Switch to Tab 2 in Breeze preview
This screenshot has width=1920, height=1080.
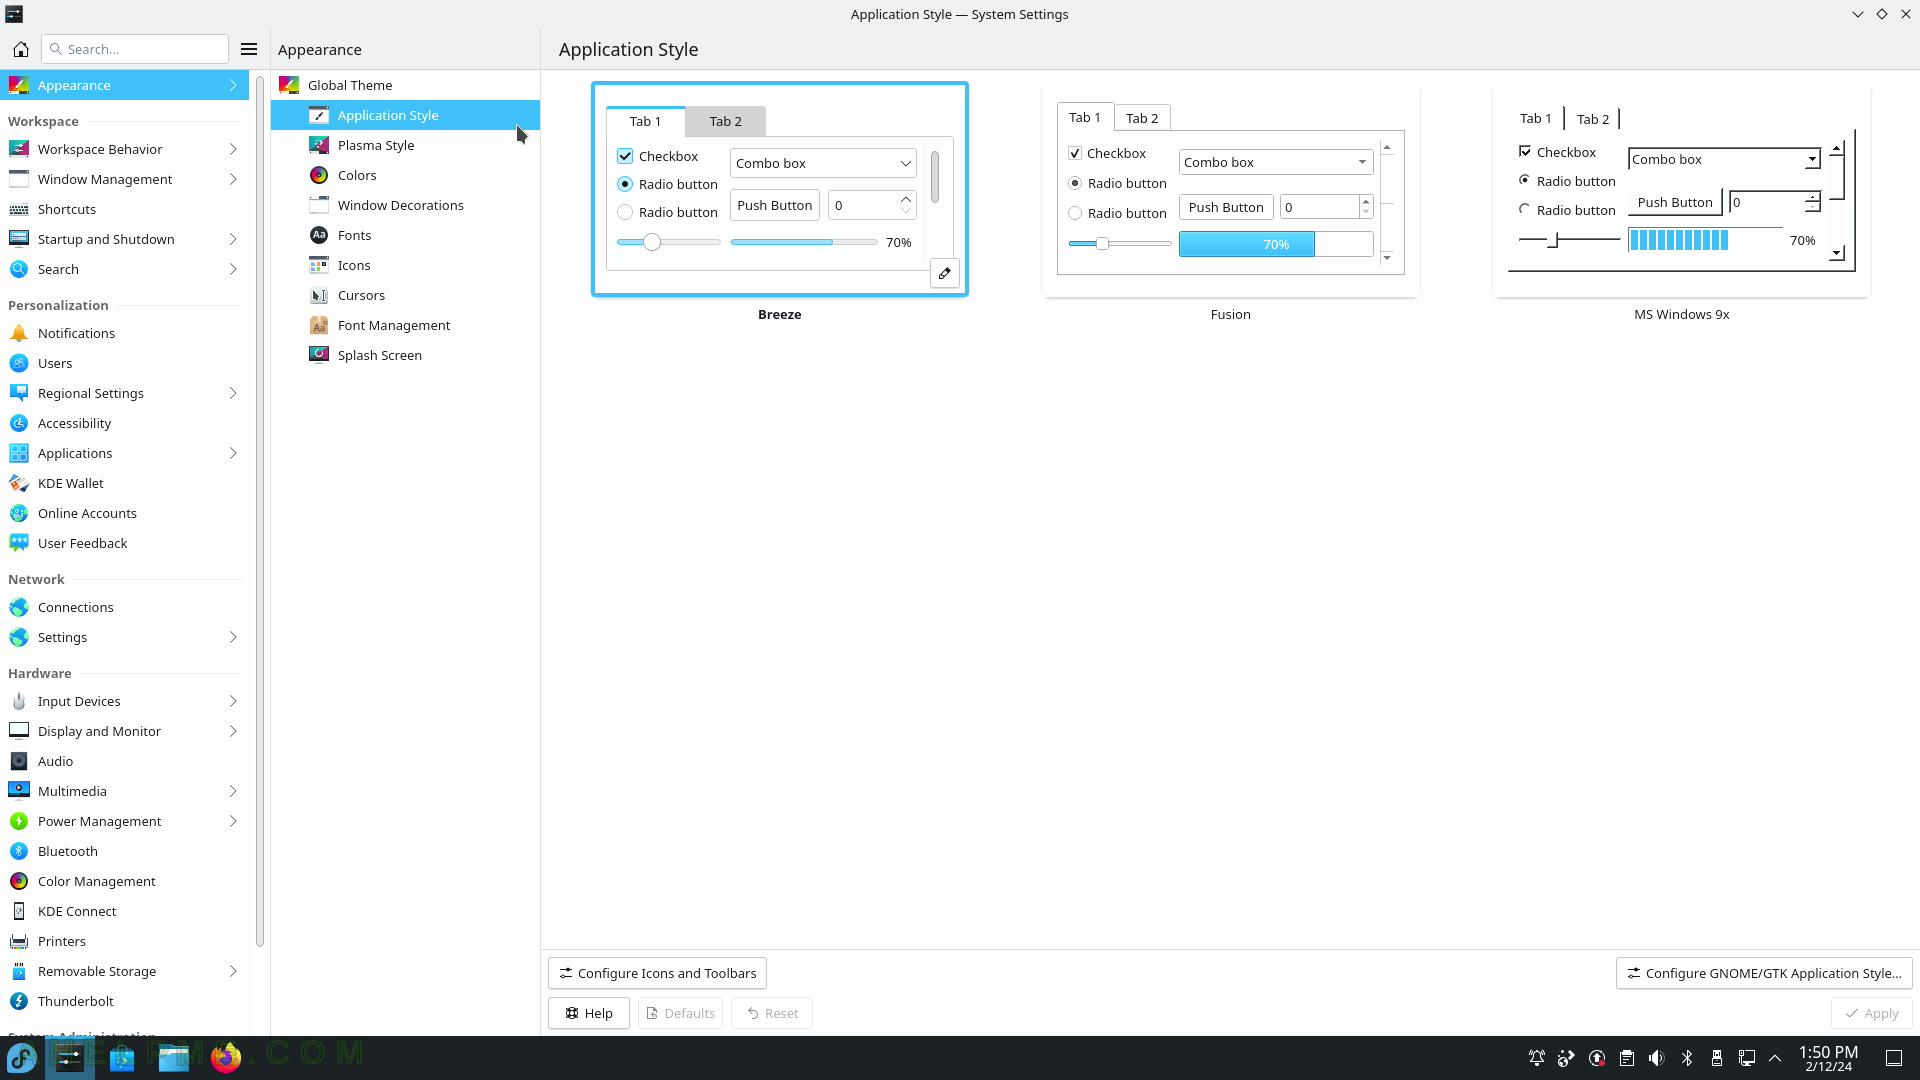(725, 121)
